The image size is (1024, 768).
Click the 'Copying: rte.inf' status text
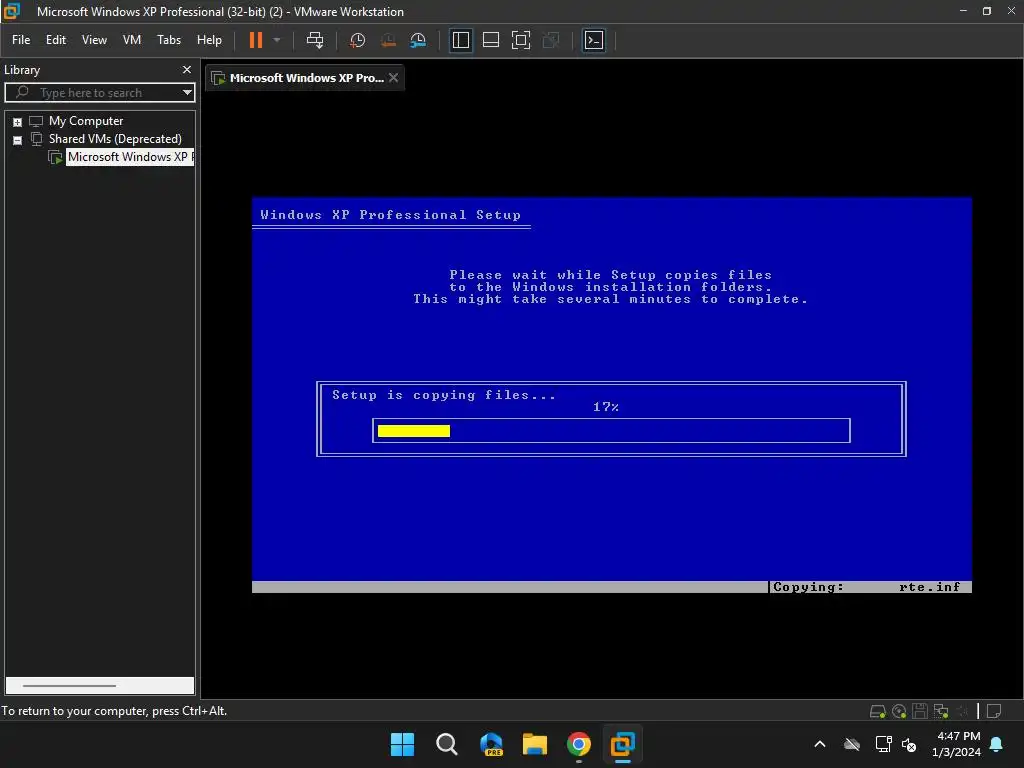pos(866,587)
